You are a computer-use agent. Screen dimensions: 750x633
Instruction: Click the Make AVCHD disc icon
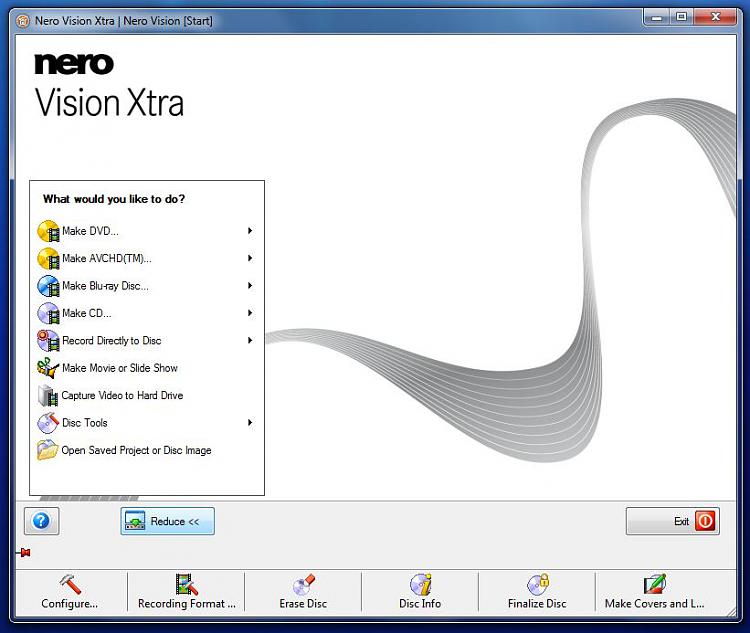[x=48, y=258]
